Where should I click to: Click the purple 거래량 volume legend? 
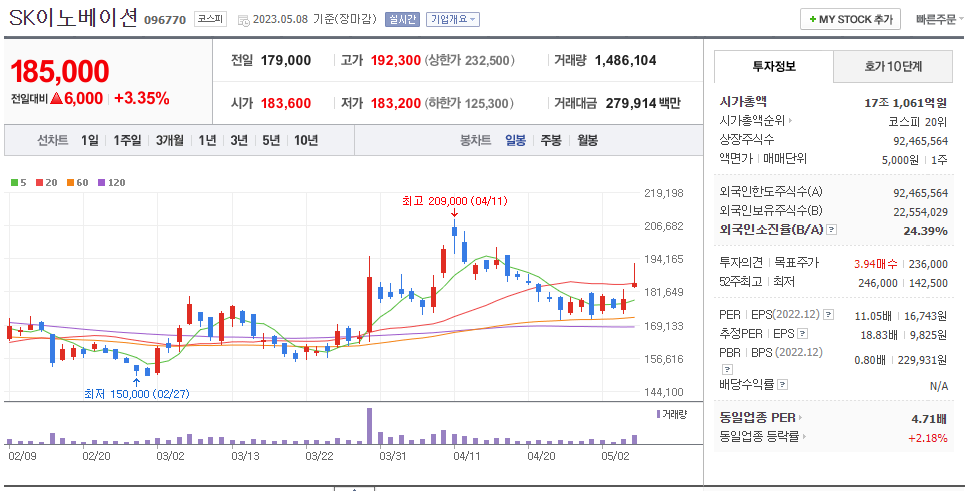(671, 414)
